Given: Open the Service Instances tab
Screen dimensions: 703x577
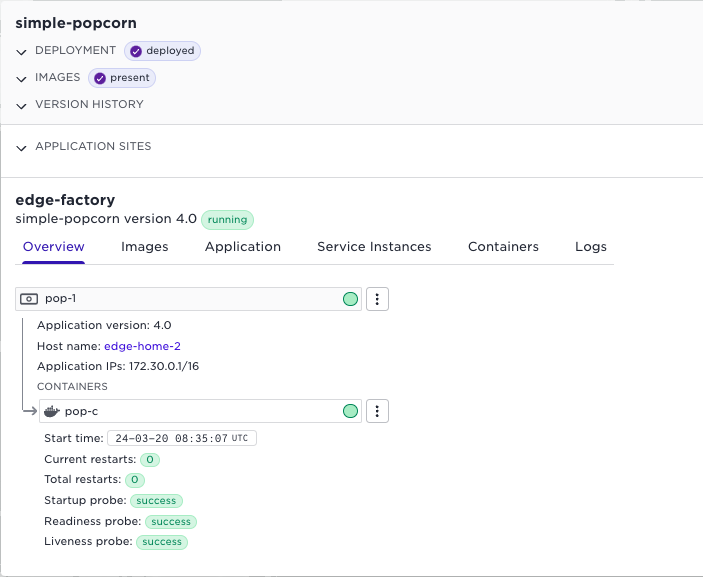Looking at the screenshot, I should coord(374,247).
